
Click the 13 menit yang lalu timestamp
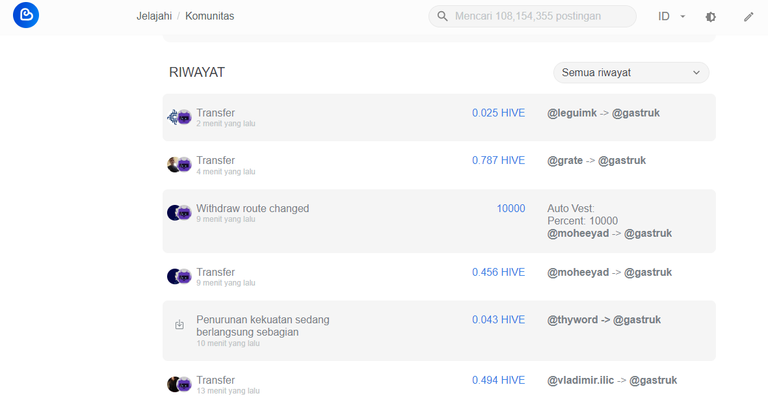point(228,391)
